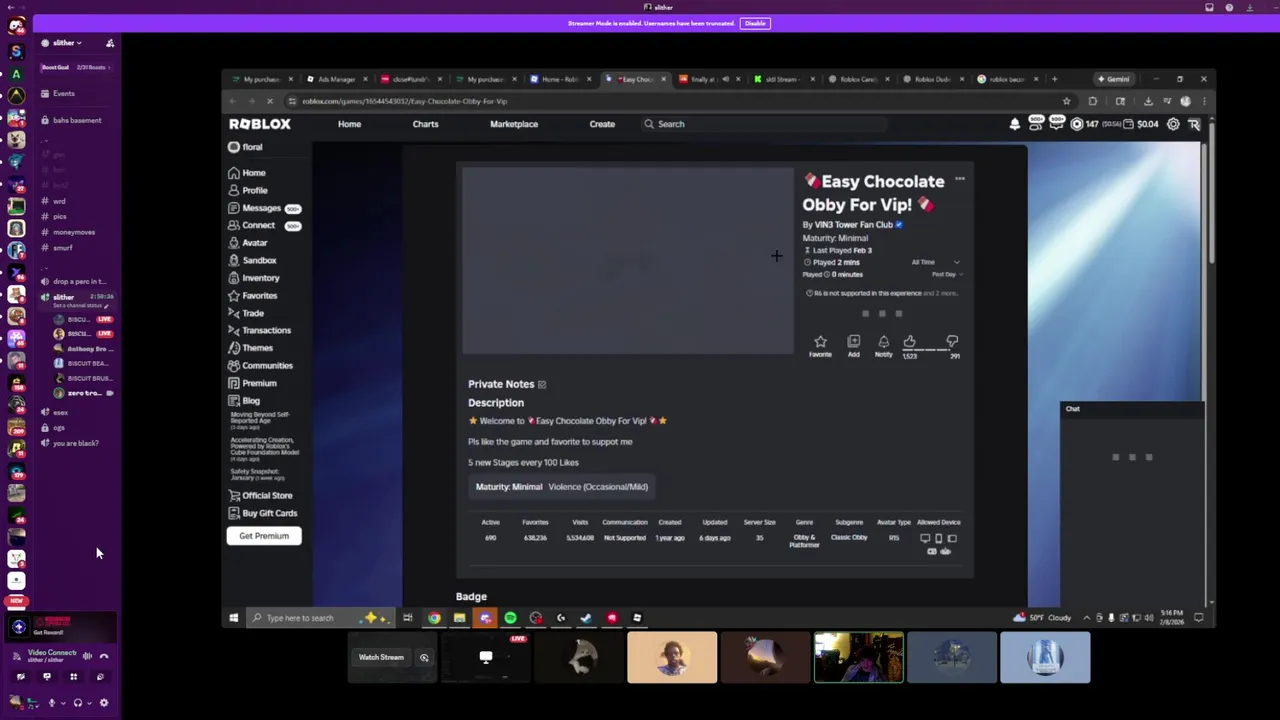
Task: Click the Private Notes edit icon
Action: (542, 384)
